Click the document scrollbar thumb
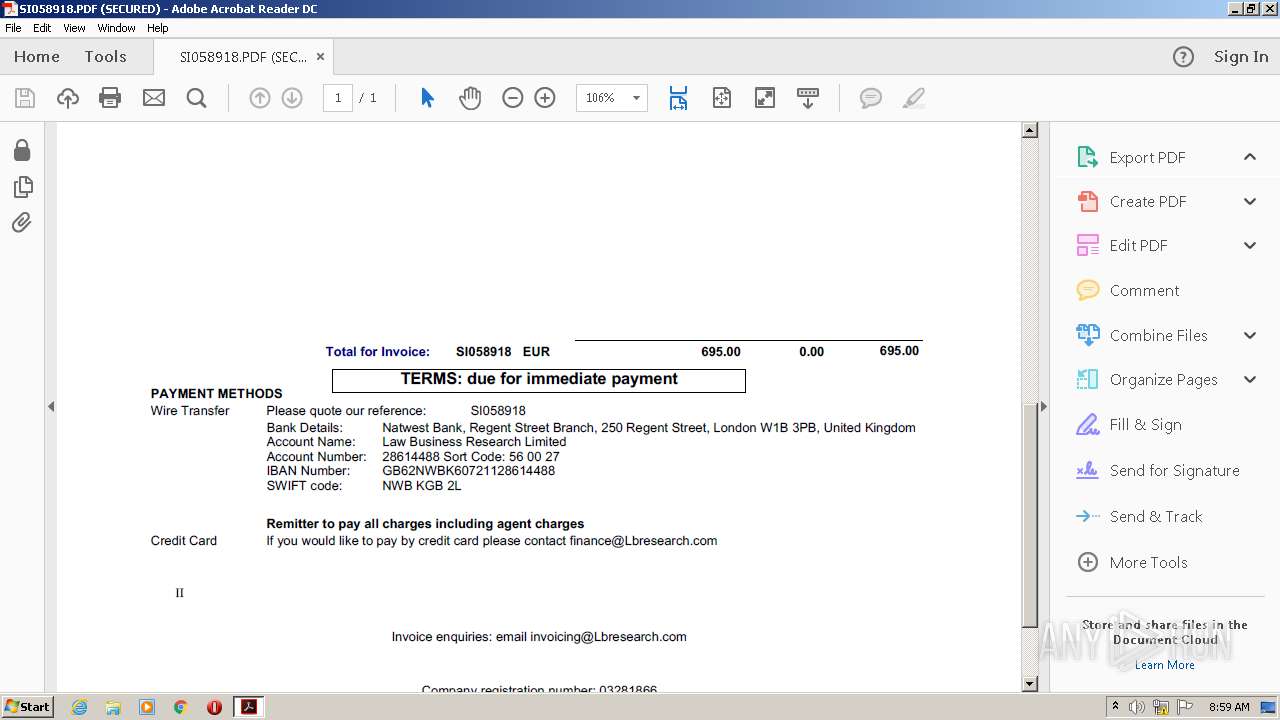This screenshot has height=720, width=1280. pyautogui.click(x=1030, y=515)
